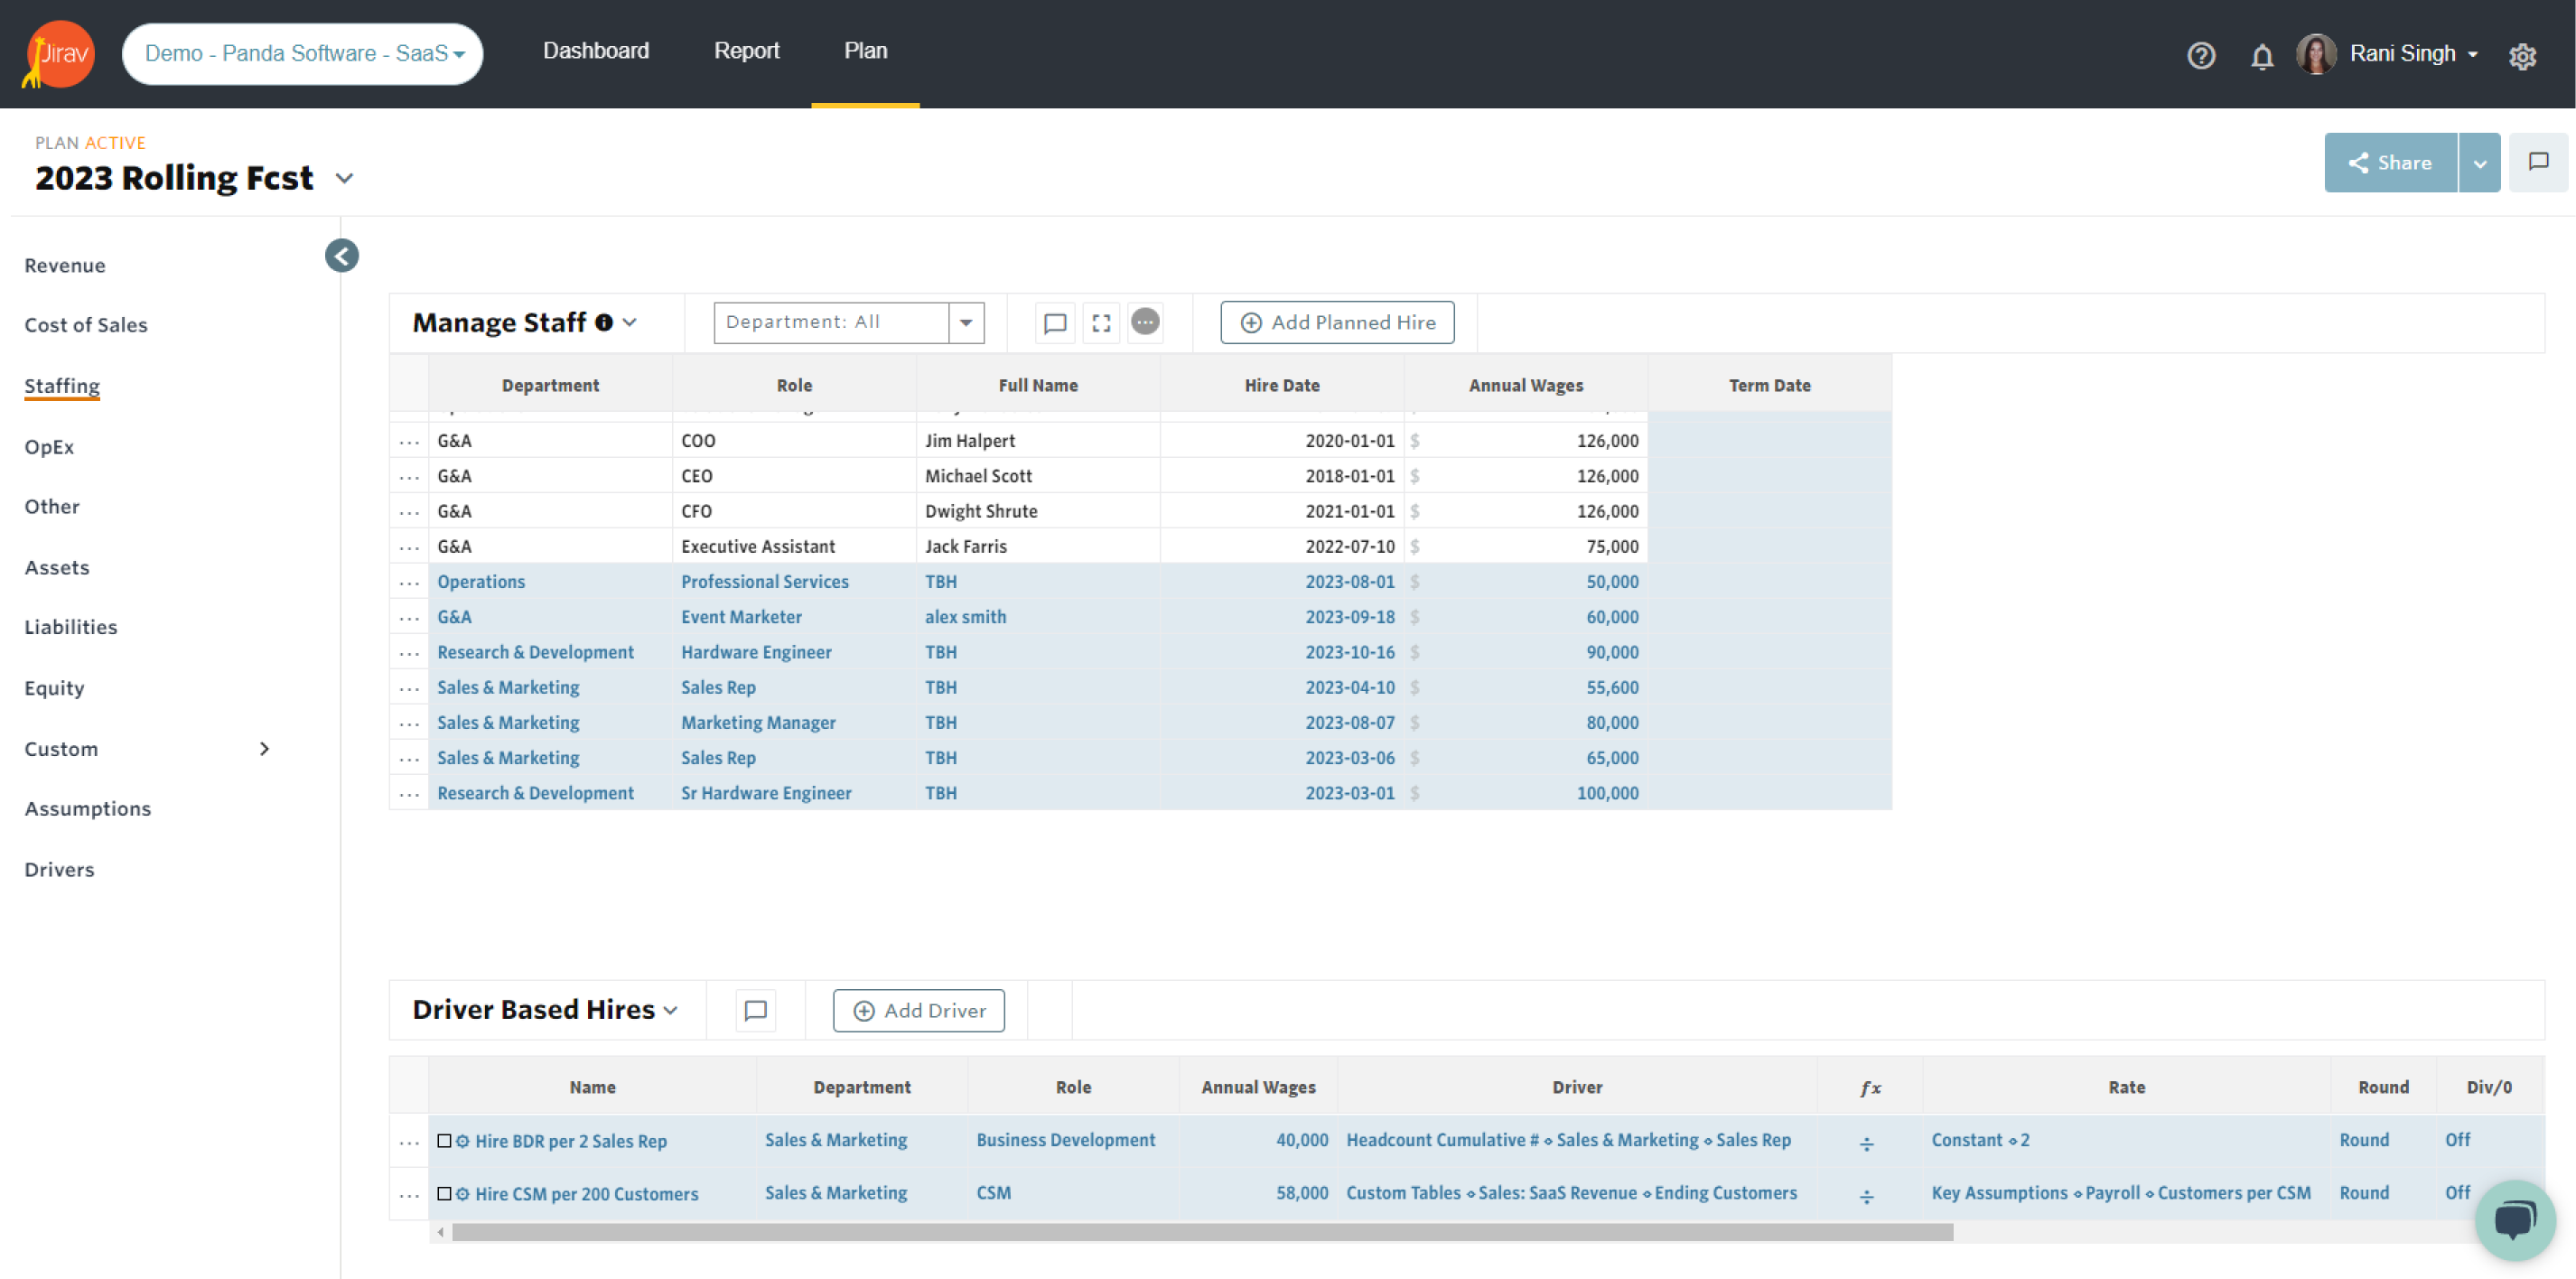Click the notifications bell icon
The image size is (2576, 1279).
coord(2262,56)
